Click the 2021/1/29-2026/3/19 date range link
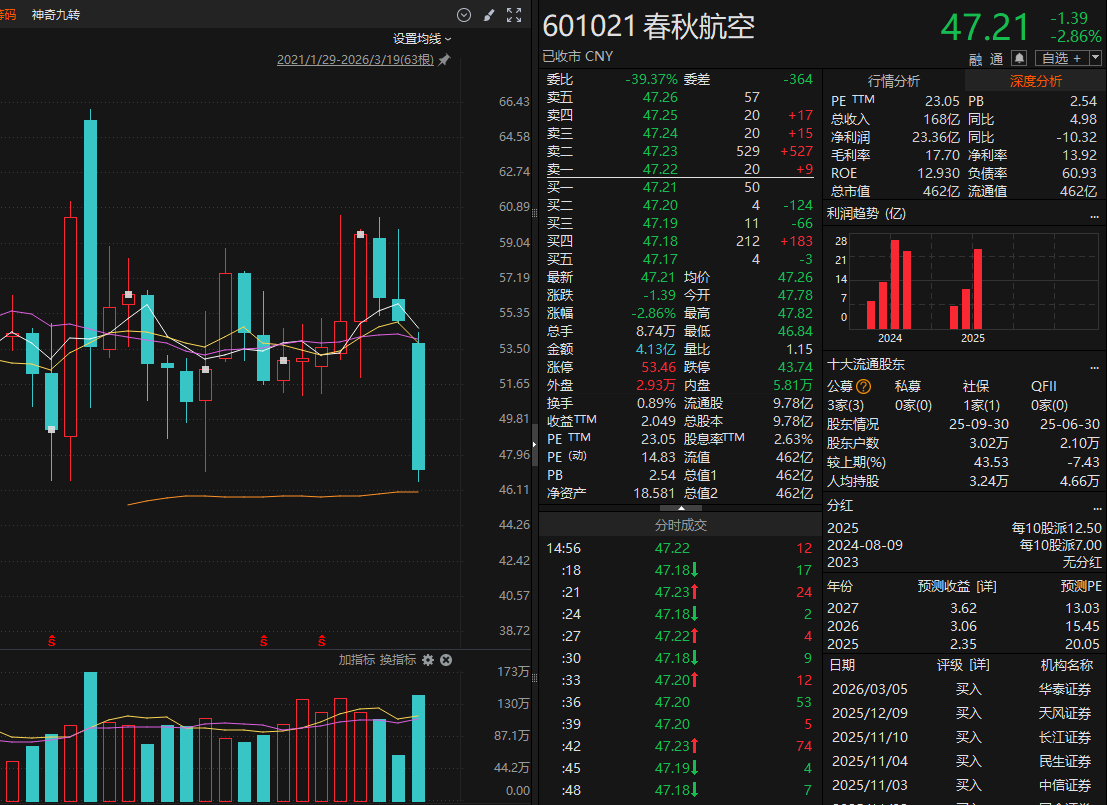Viewport: 1107px width, 805px height. pyautogui.click(x=355, y=61)
